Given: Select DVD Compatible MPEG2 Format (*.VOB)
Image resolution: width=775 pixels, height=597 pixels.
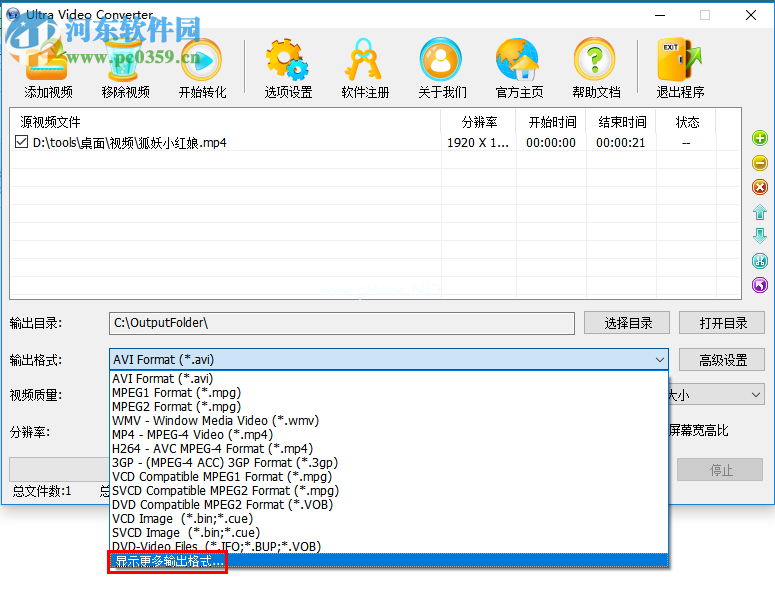Looking at the screenshot, I should pos(388,505).
